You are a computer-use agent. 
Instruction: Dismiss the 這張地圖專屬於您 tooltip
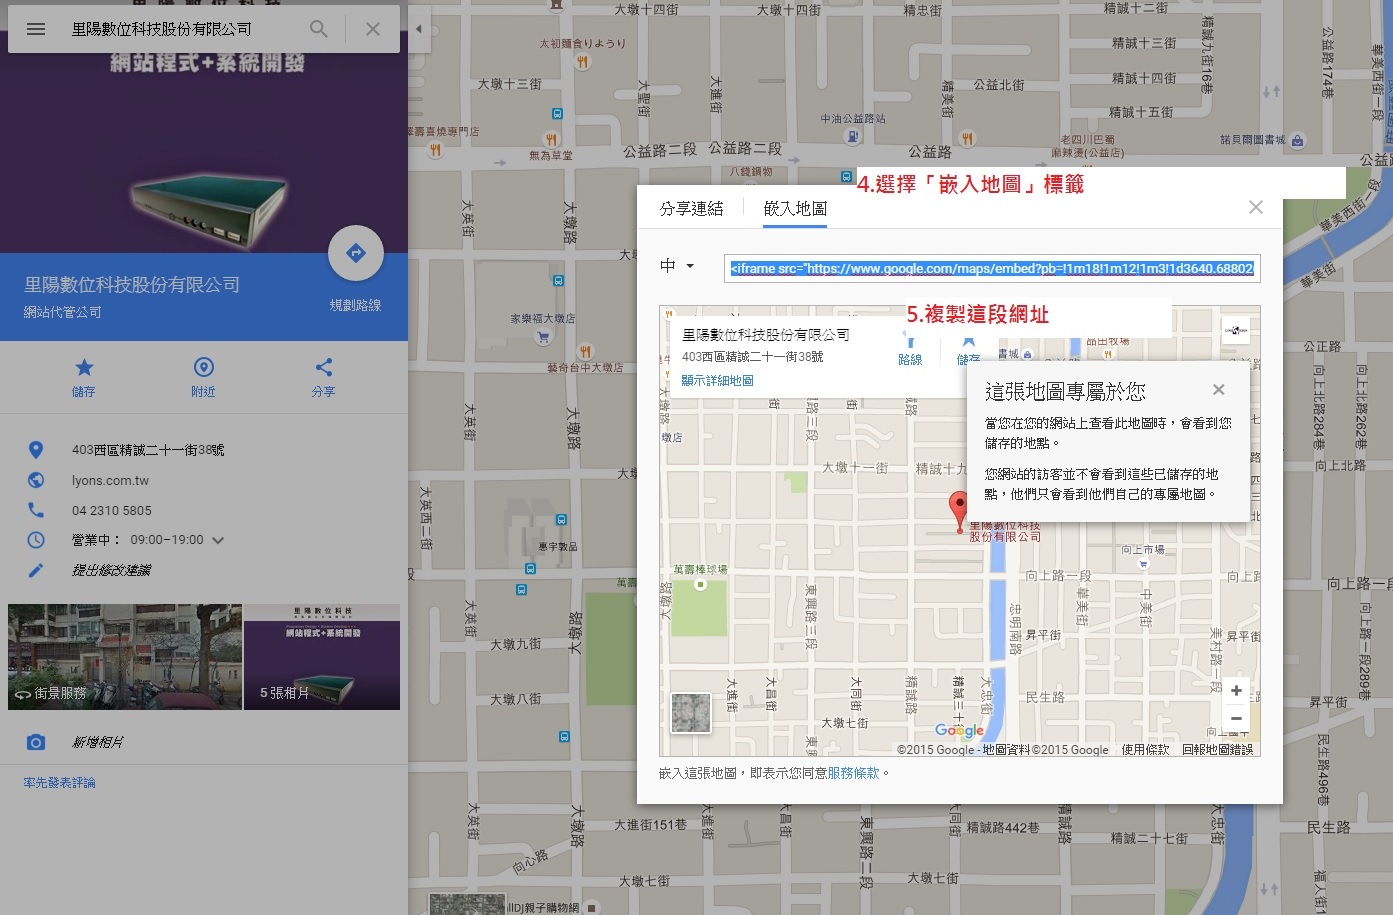click(1218, 390)
